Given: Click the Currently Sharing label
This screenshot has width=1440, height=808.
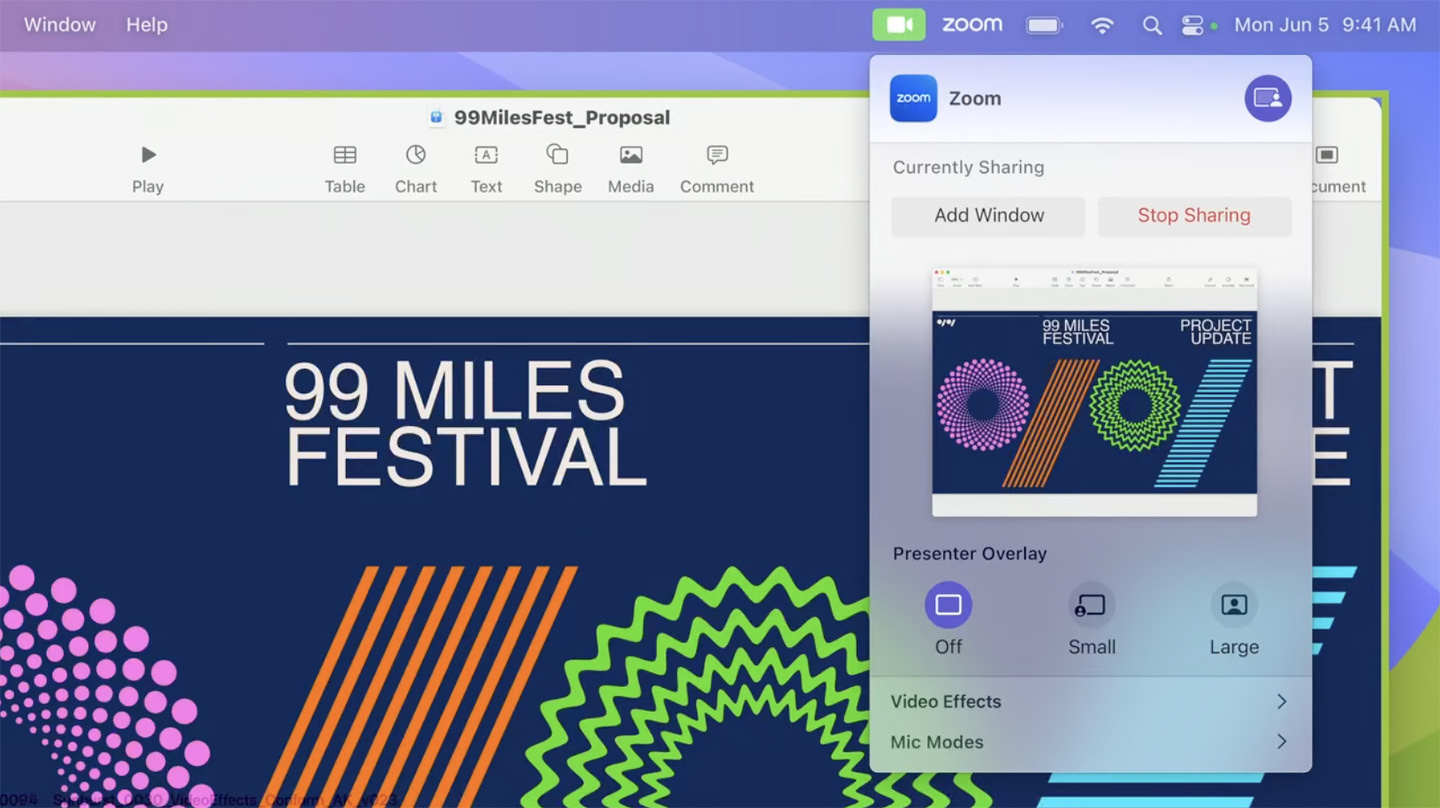Looking at the screenshot, I should click(x=968, y=167).
